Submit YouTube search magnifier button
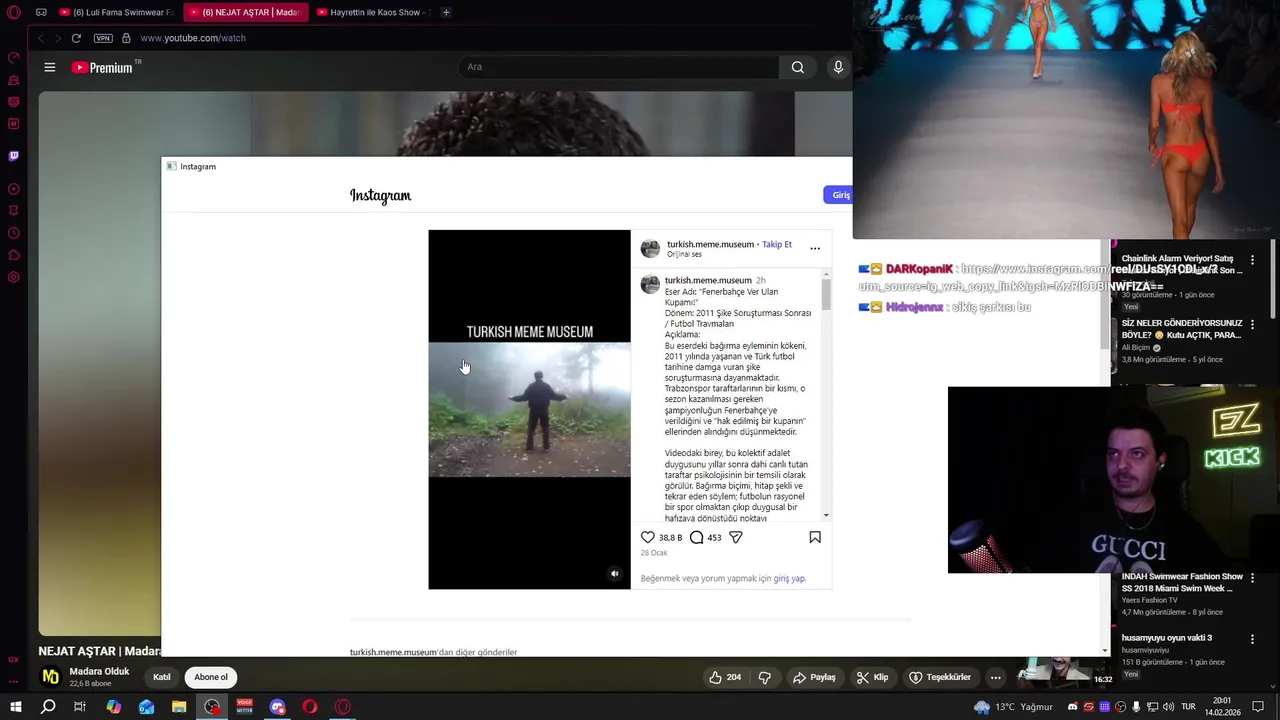1280x720 pixels. [797, 67]
